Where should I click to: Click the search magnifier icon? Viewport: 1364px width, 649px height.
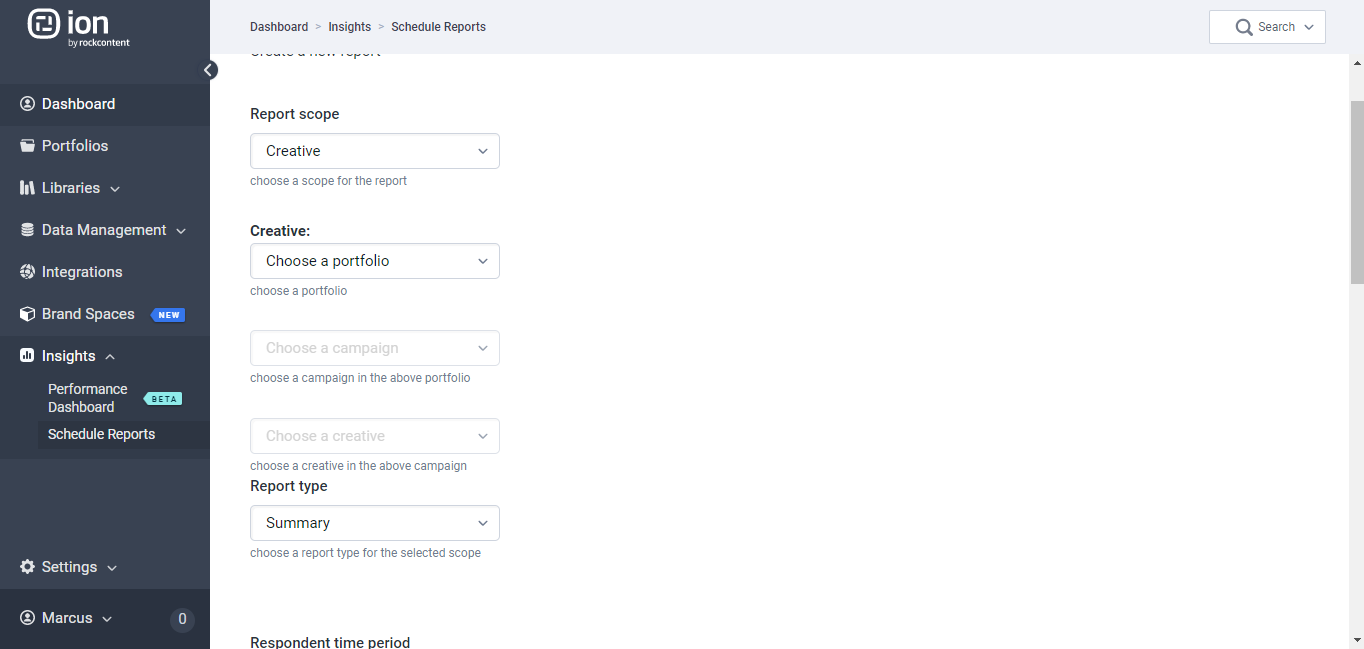pos(1244,28)
